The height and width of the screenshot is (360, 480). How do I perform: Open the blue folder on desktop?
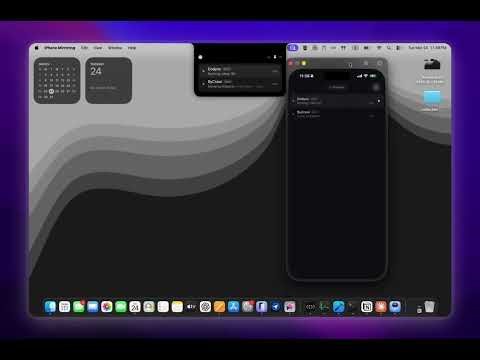(432, 97)
